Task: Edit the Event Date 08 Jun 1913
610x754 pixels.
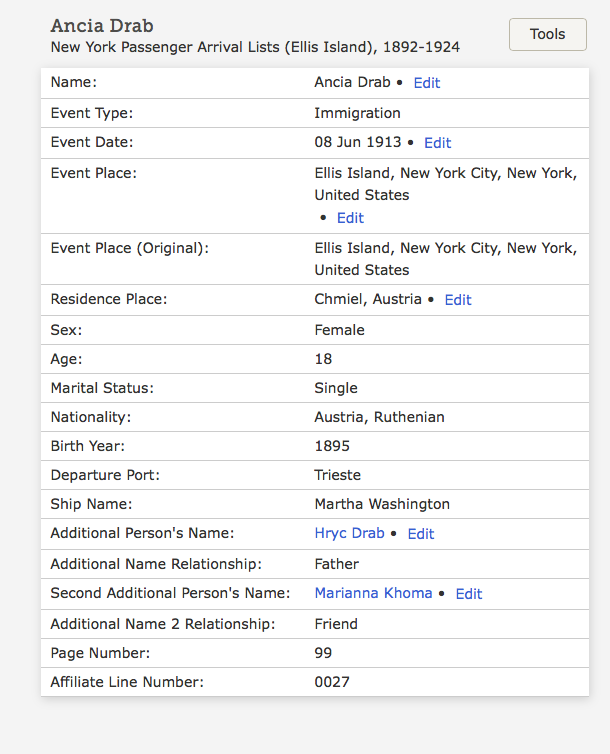Action: [437, 143]
